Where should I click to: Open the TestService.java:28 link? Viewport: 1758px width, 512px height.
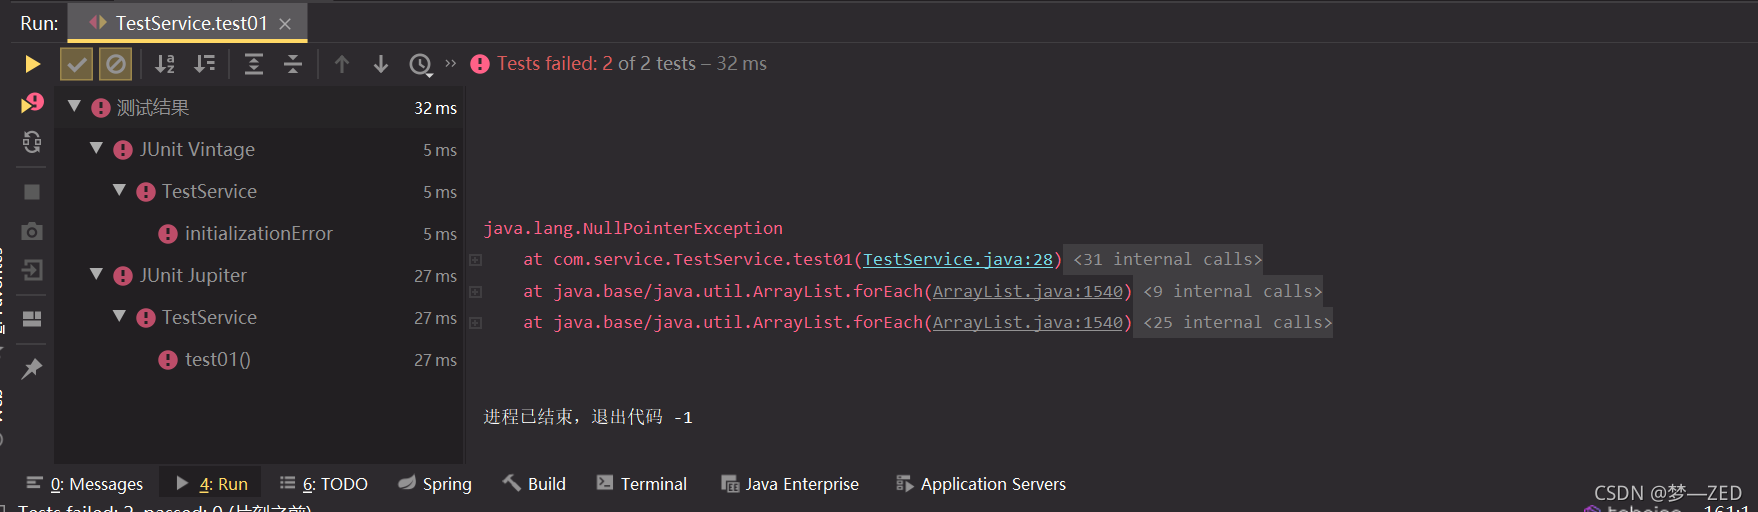(958, 260)
